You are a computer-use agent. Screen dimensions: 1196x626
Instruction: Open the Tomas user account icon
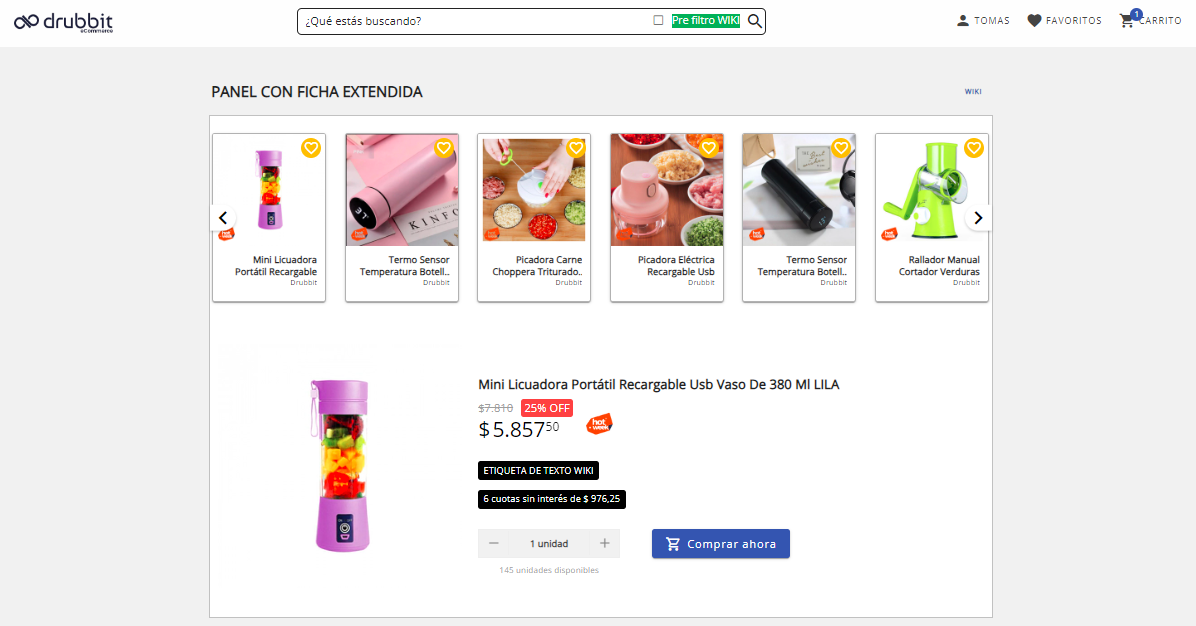(963, 21)
